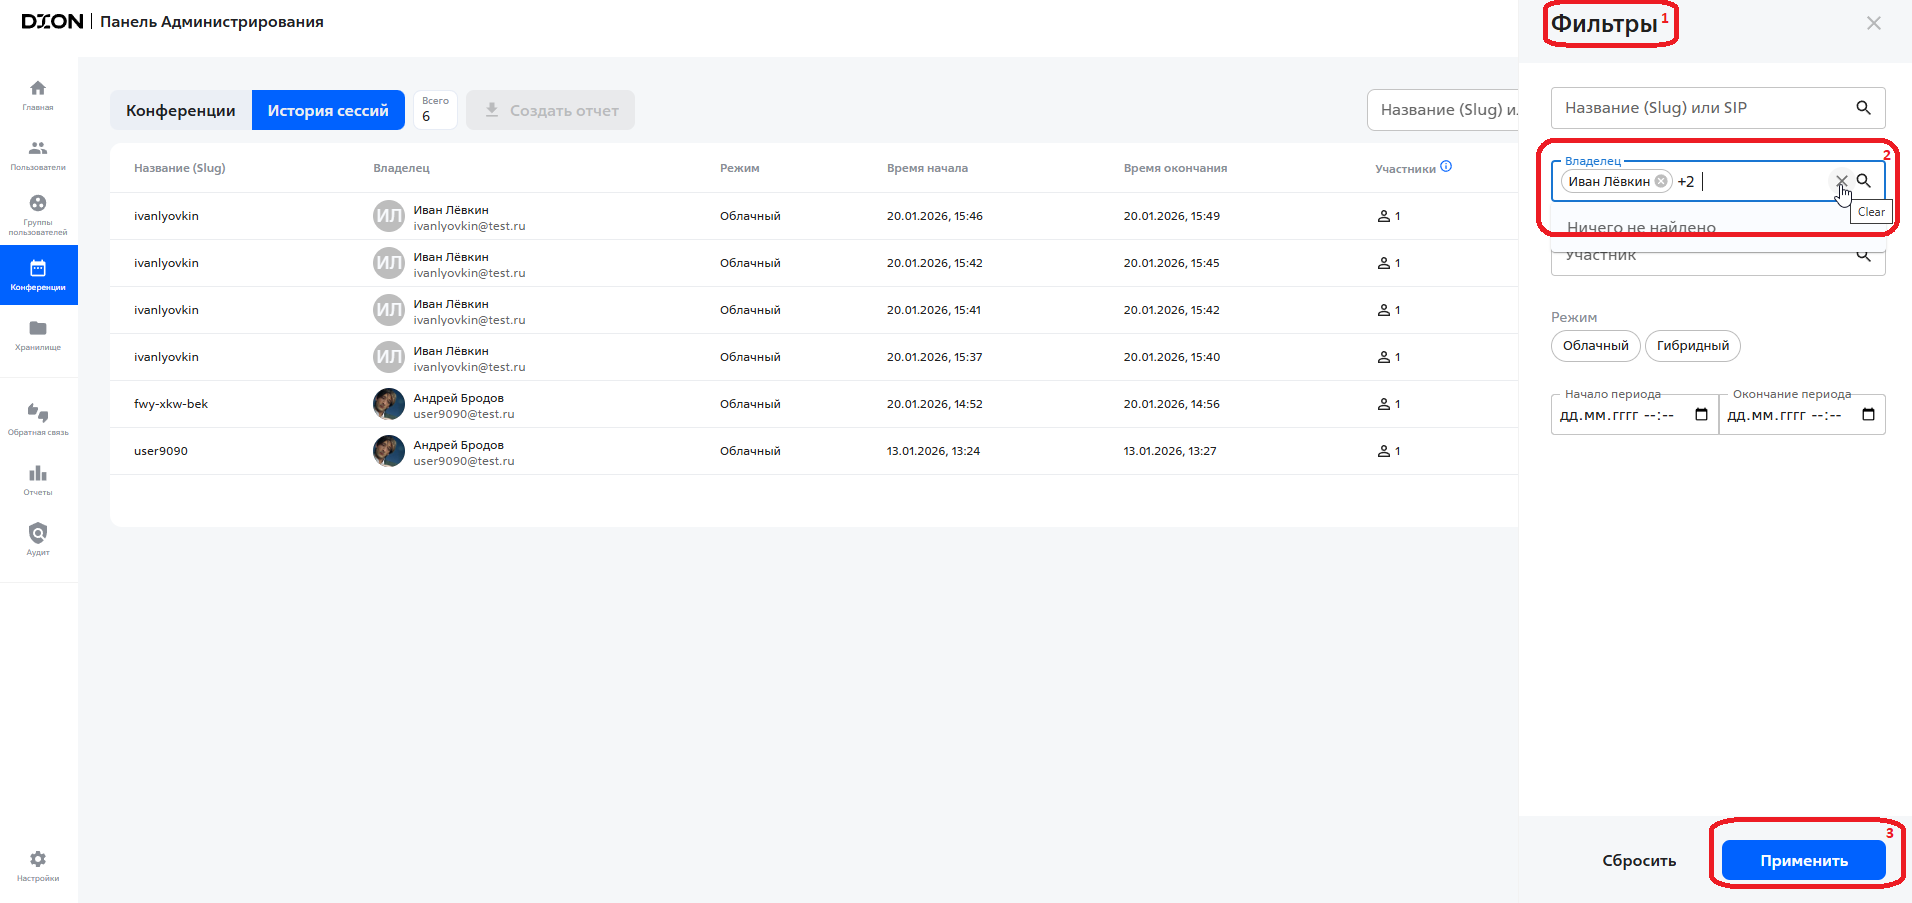Toggle the Гибридный mode filter chip

click(1692, 346)
